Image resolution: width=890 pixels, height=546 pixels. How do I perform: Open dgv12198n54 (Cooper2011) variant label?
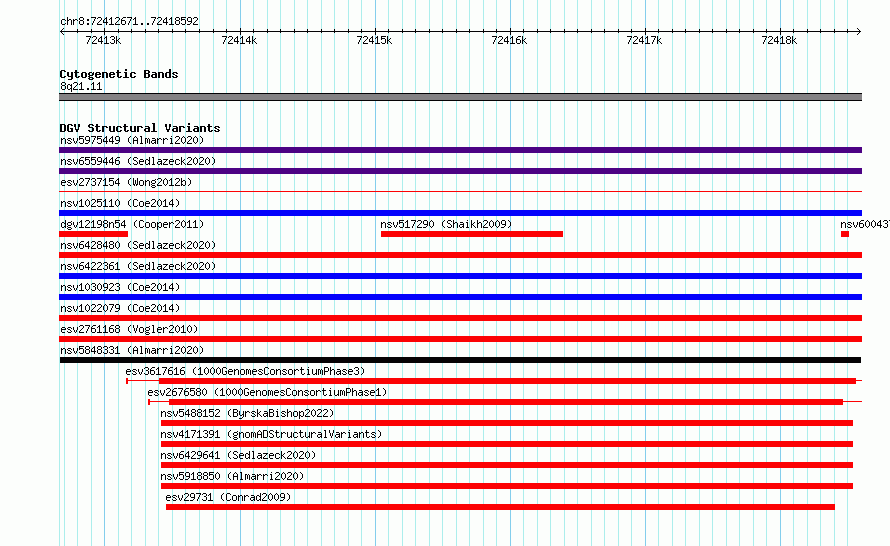pos(132,224)
